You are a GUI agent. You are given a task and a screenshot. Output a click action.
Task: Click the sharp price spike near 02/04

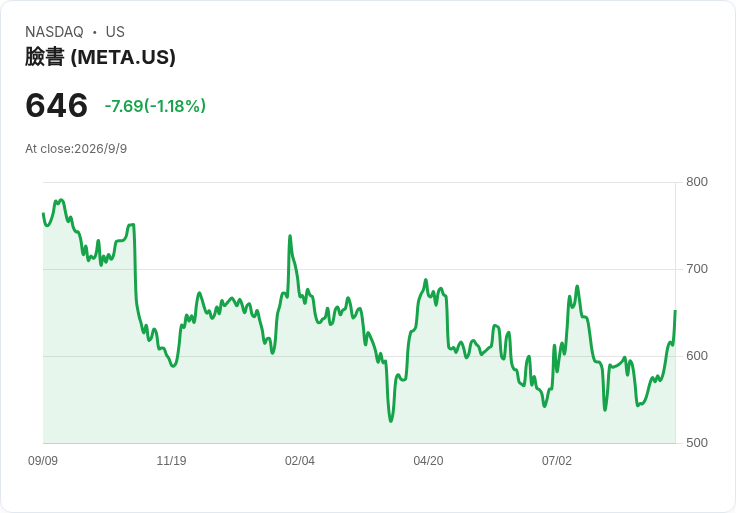tap(290, 236)
